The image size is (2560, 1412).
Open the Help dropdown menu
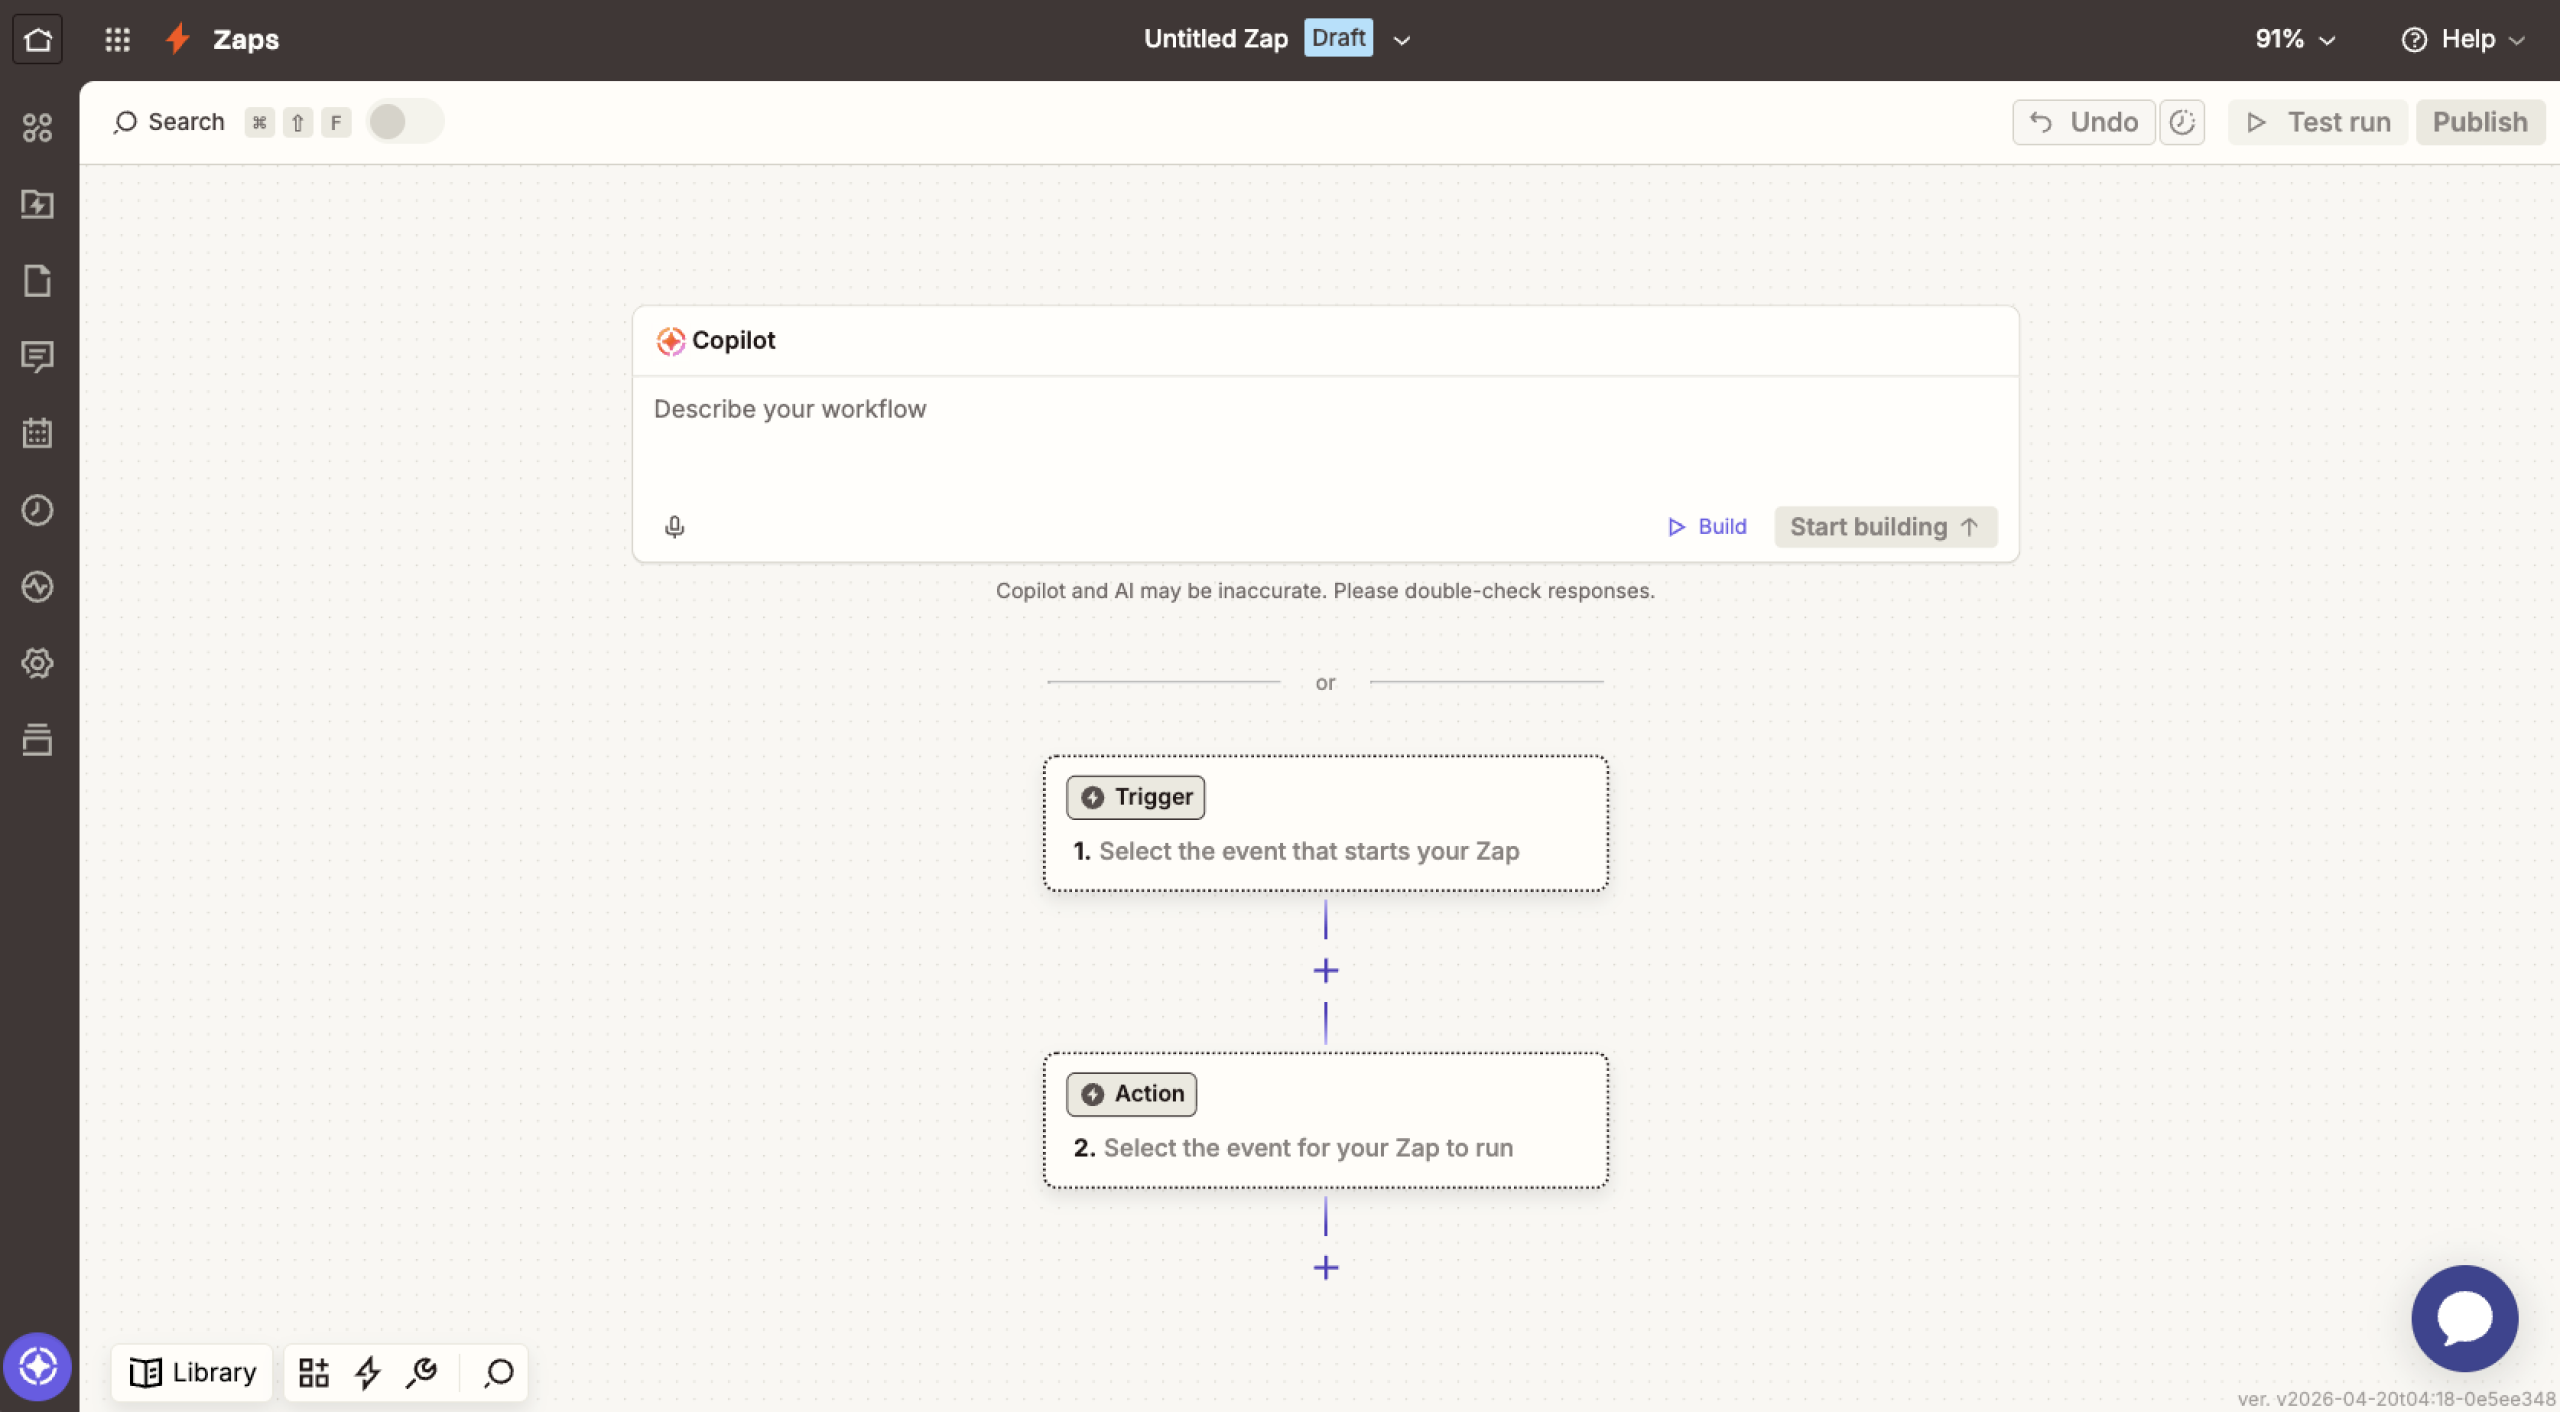(x=2465, y=39)
